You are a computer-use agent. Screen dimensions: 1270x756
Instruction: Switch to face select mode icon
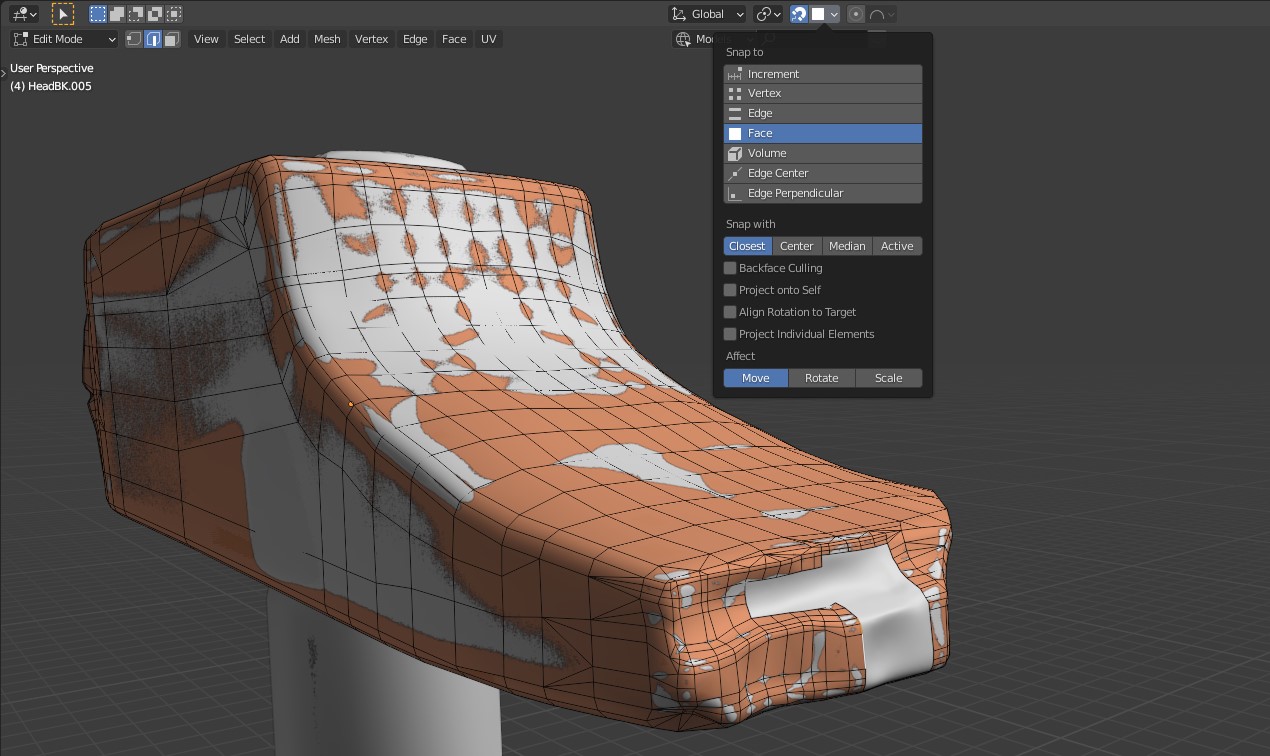[172, 39]
